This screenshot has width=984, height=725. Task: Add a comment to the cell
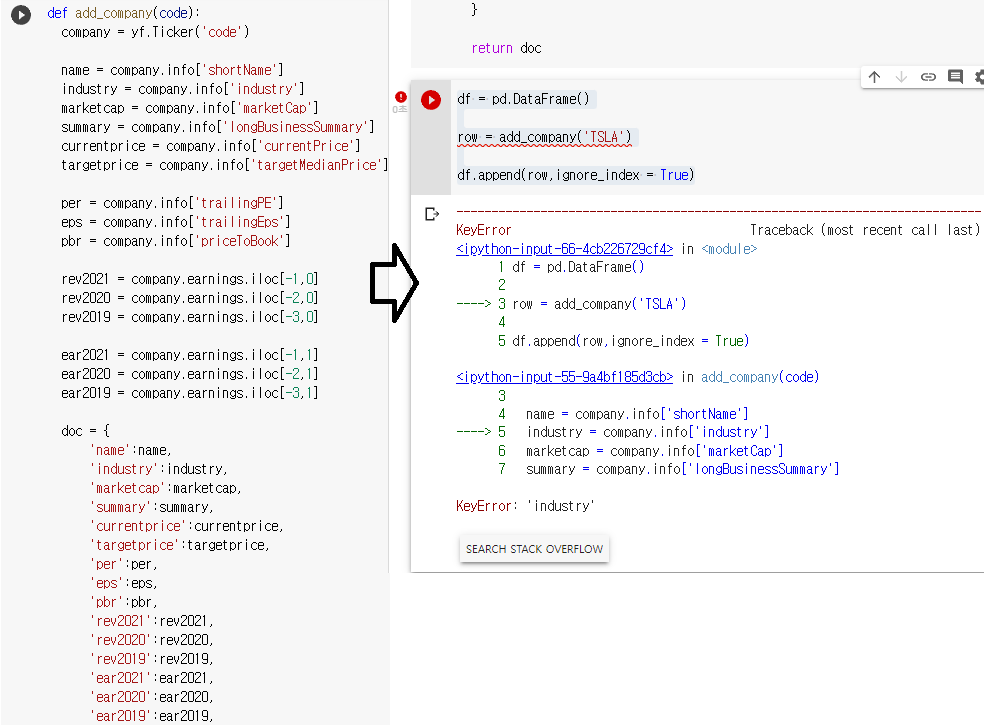tap(955, 77)
